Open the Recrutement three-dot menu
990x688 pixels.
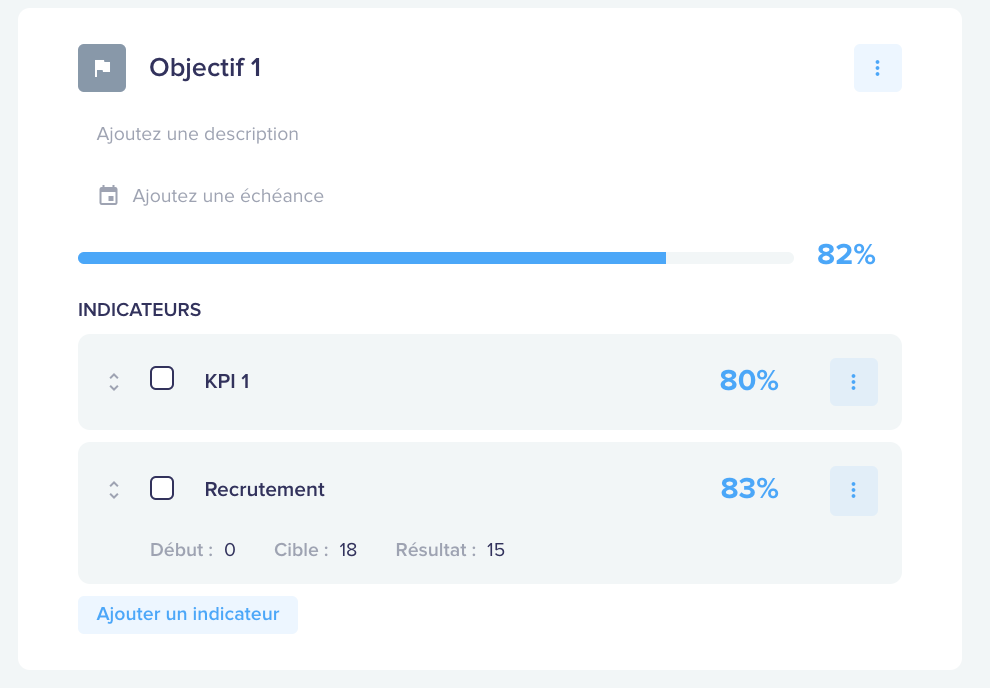coord(854,490)
